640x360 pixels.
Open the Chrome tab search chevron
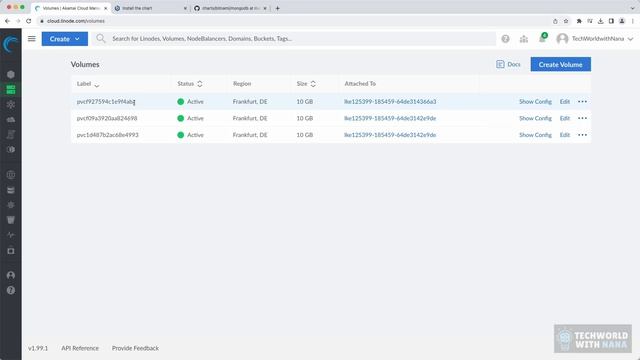[632, 8]
